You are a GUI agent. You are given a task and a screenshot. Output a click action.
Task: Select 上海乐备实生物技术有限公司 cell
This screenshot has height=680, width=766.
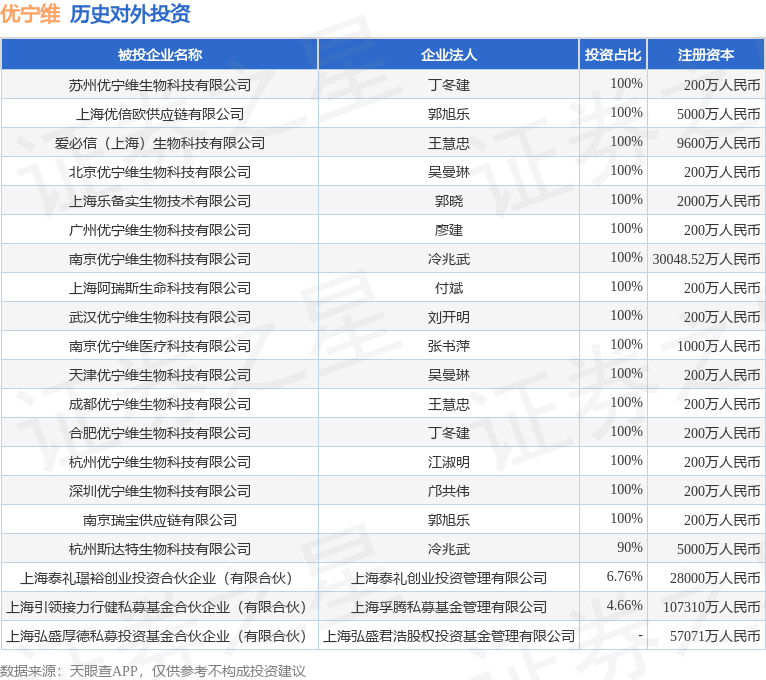click(x=160, y=201)
